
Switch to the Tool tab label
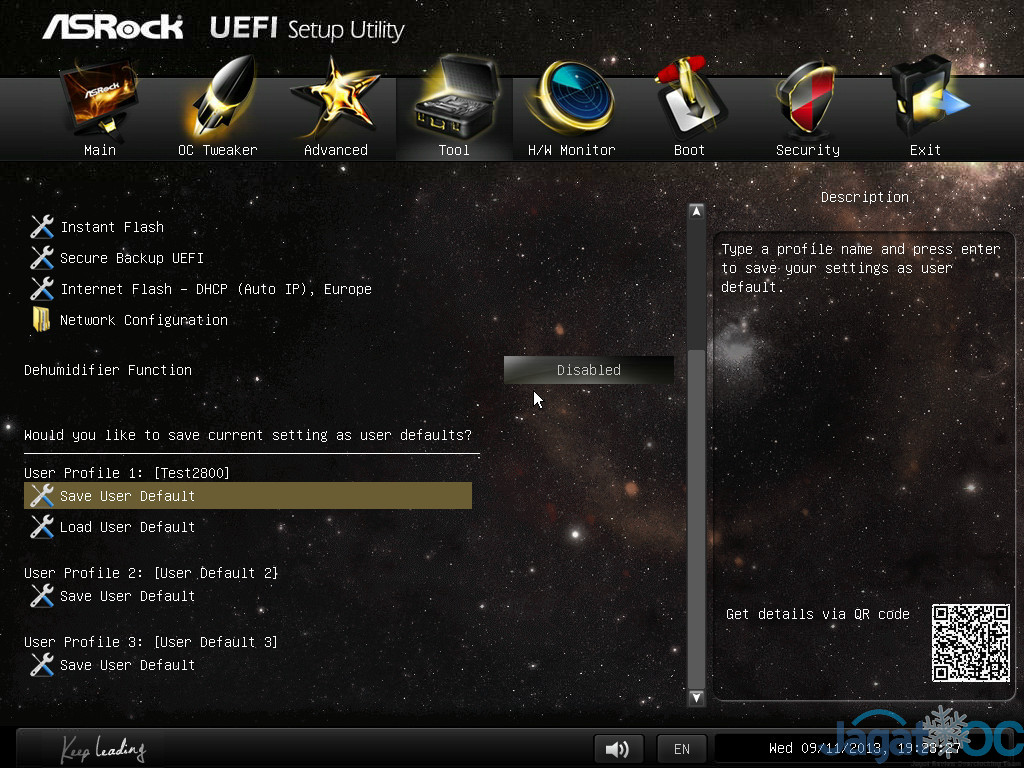click(x=453, y=150)
